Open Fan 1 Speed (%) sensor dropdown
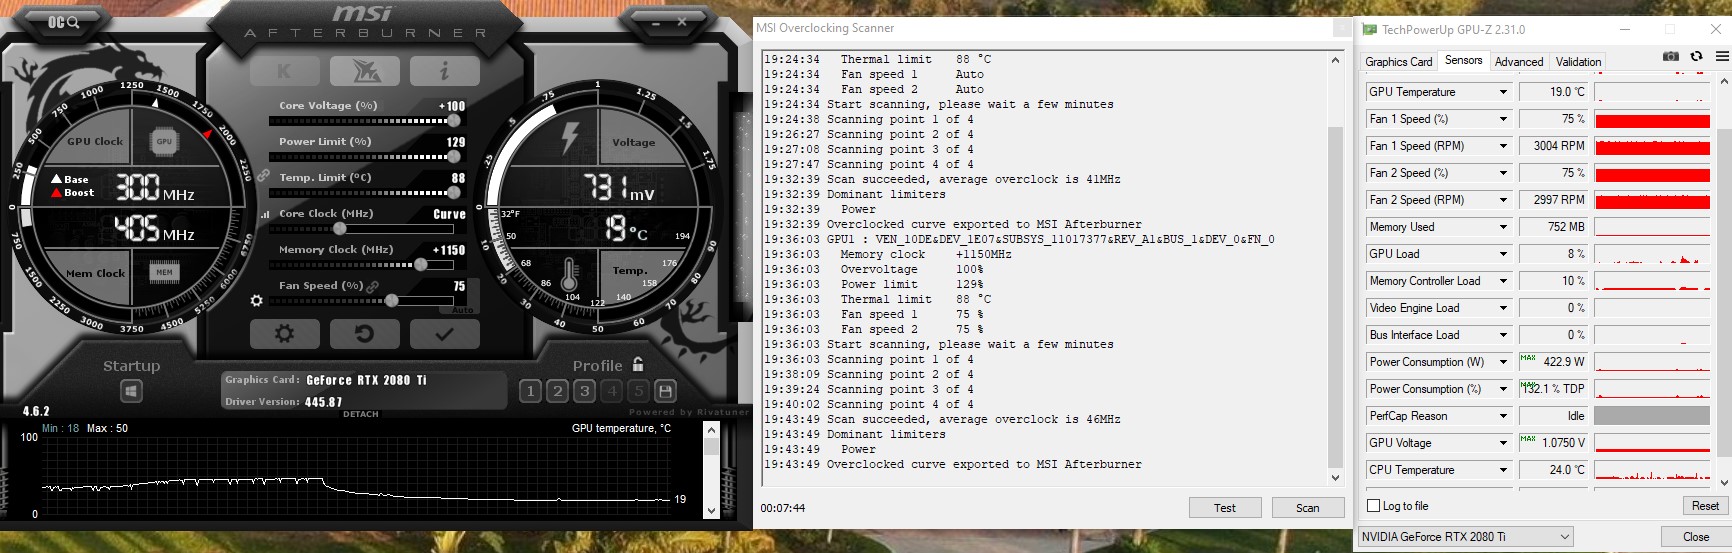The height and width of the screenshot is (553, 1732). pyautogui.click(x=1503, y=119)
